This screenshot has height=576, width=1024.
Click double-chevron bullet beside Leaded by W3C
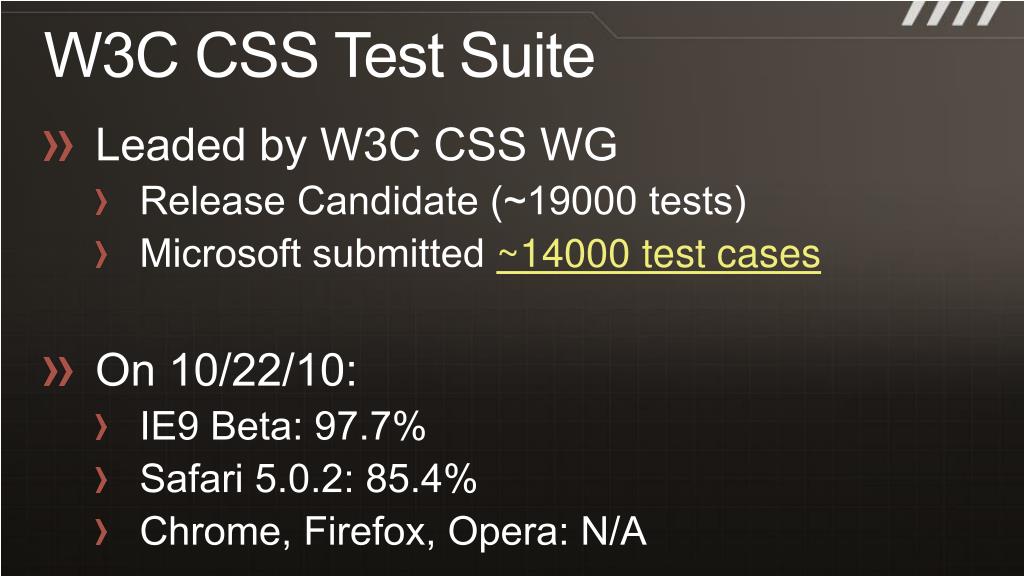point(58,146)
